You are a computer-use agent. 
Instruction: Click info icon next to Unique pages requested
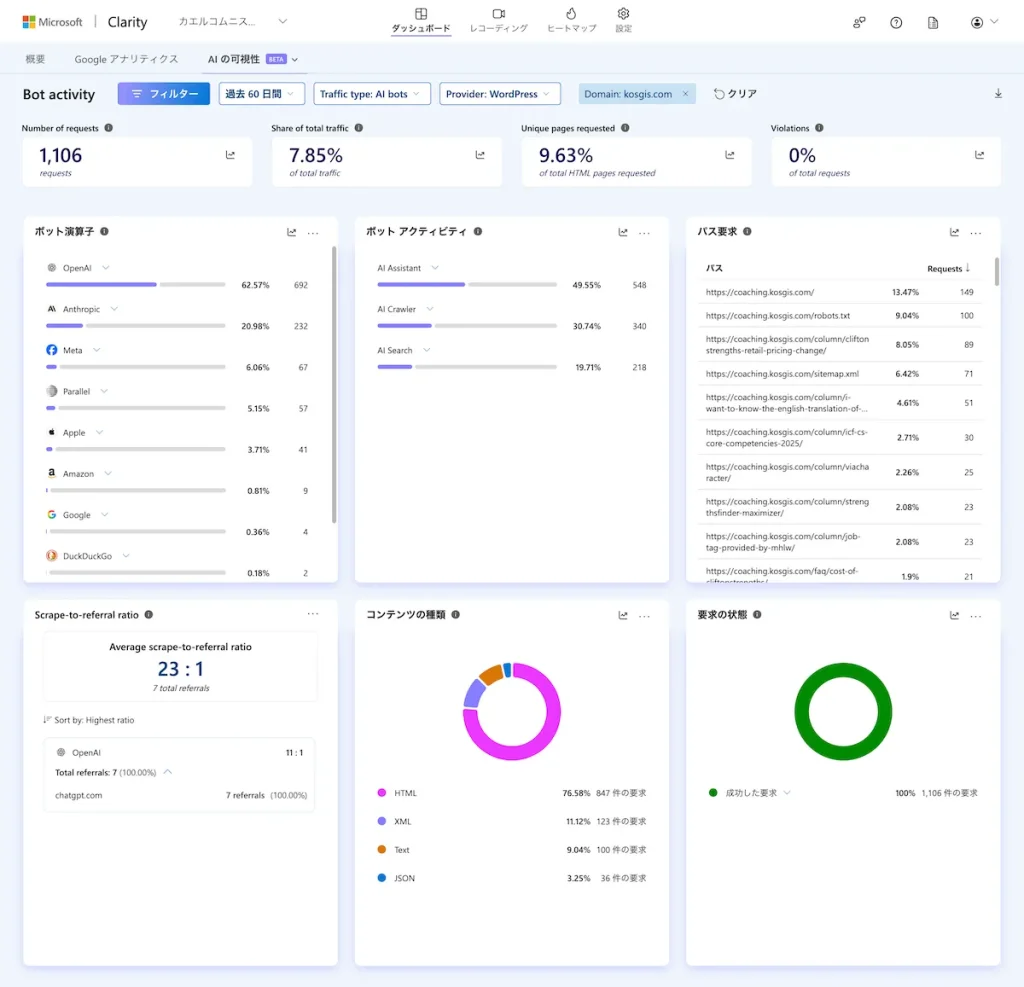(x=625, y=128)
